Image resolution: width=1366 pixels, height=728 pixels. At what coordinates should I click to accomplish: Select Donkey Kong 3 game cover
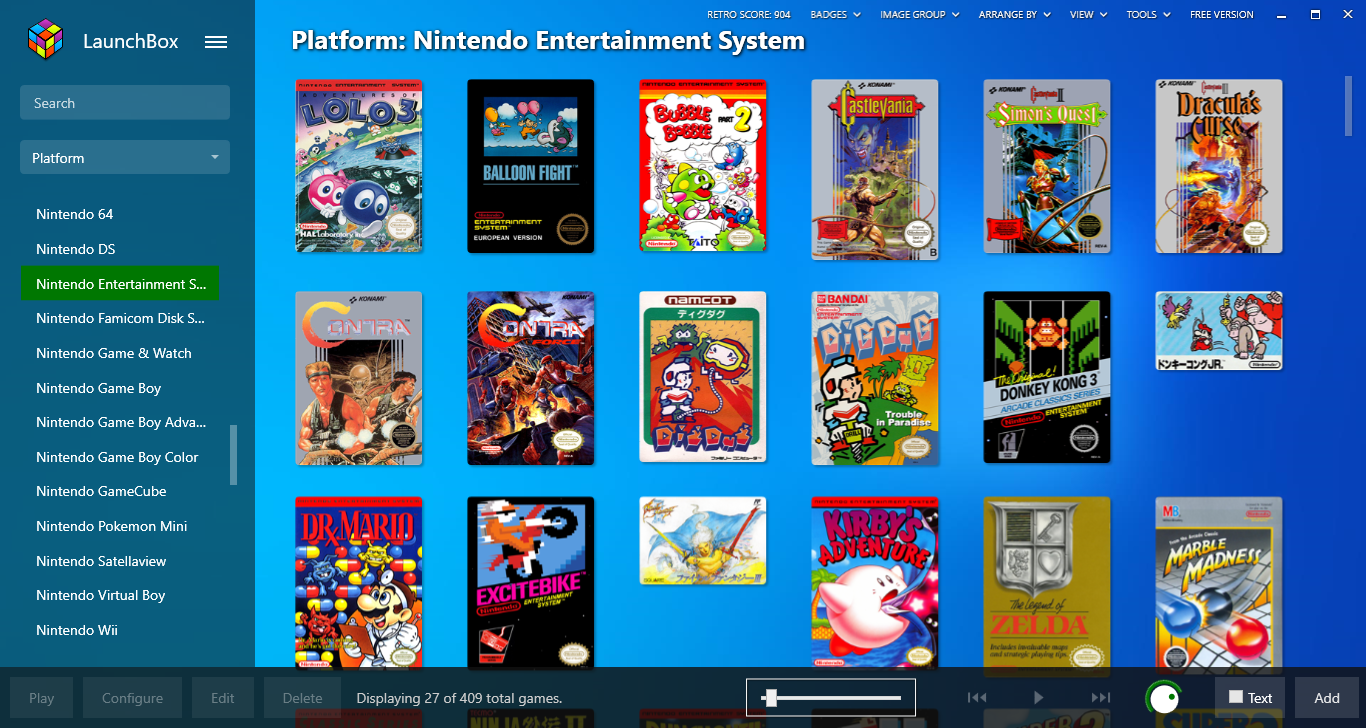[1047, 378]
